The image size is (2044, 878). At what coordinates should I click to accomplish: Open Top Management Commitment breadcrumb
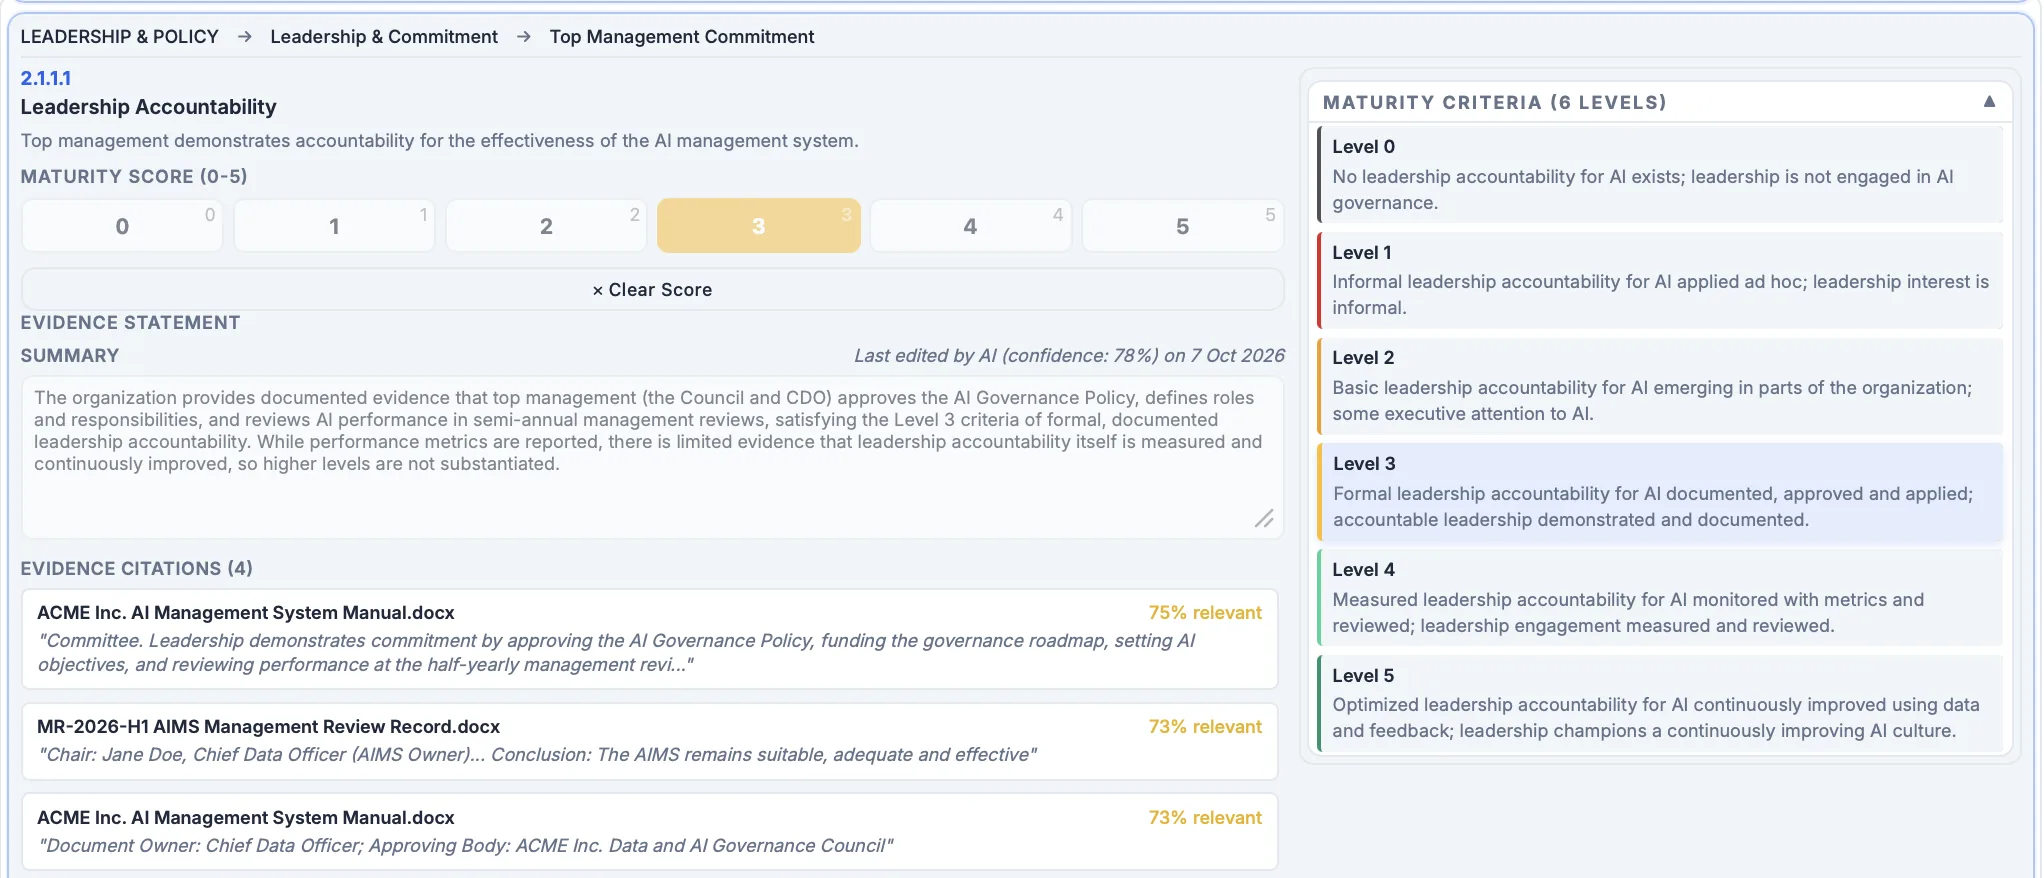(682, 37)
